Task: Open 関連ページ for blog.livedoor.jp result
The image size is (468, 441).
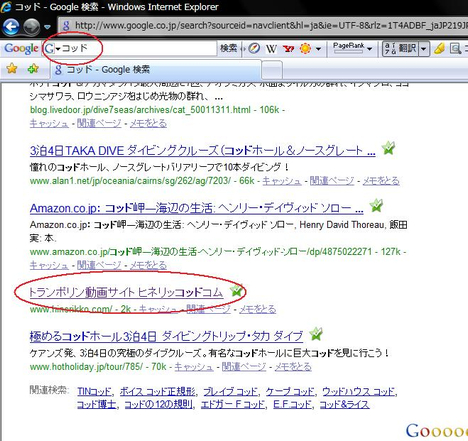Action: [99, 123]
